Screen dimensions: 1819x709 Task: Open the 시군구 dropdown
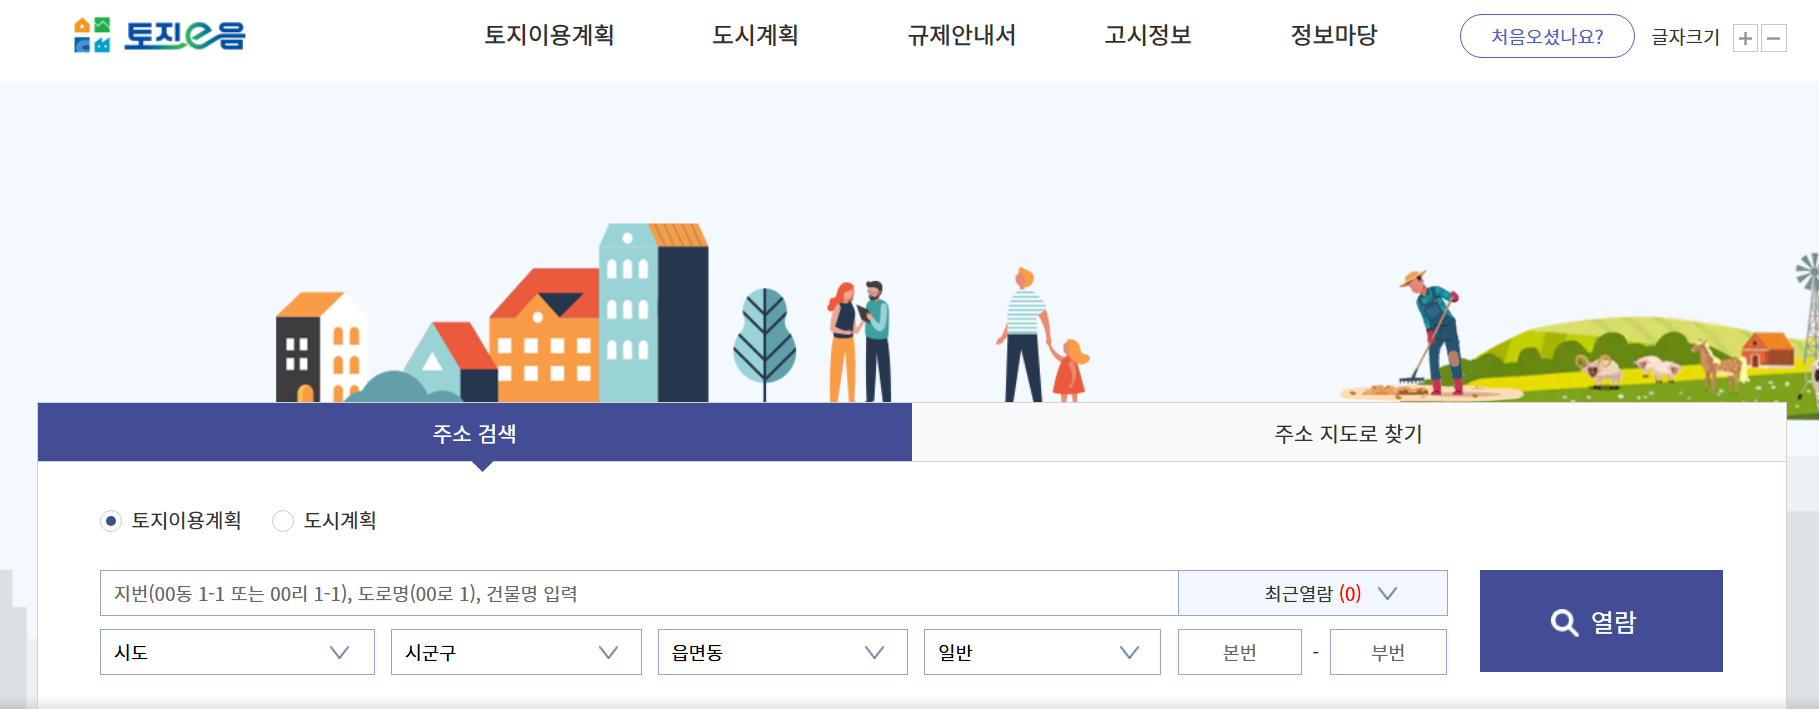click(515, 653)
